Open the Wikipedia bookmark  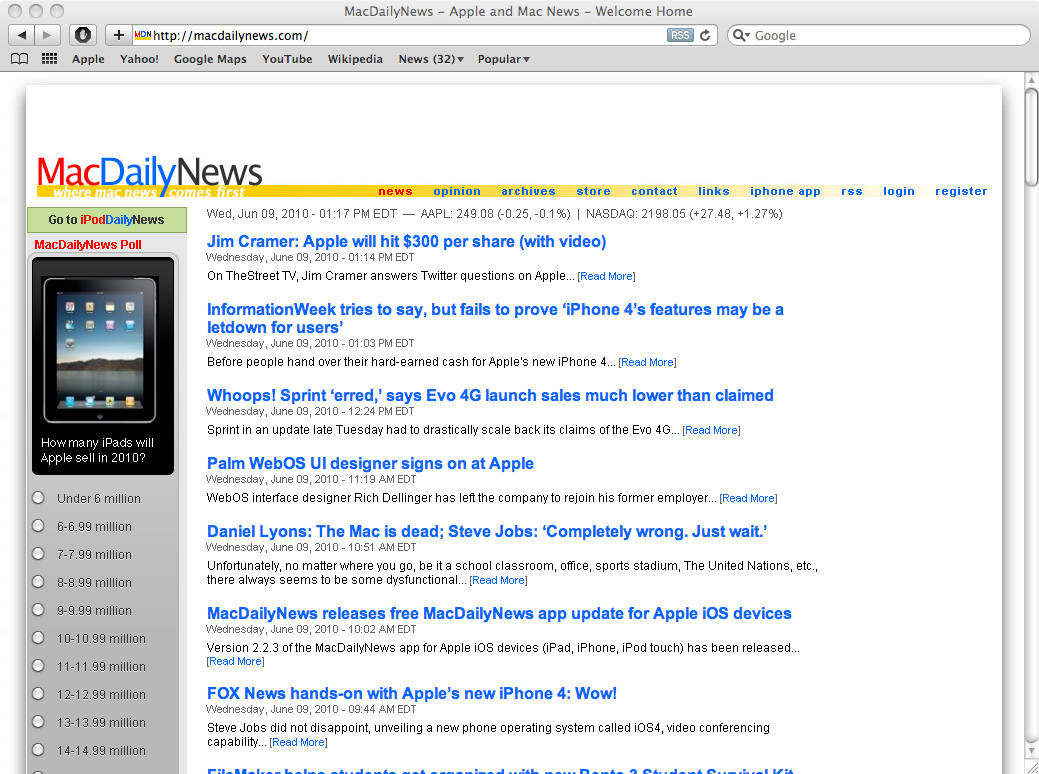[355, 59]
